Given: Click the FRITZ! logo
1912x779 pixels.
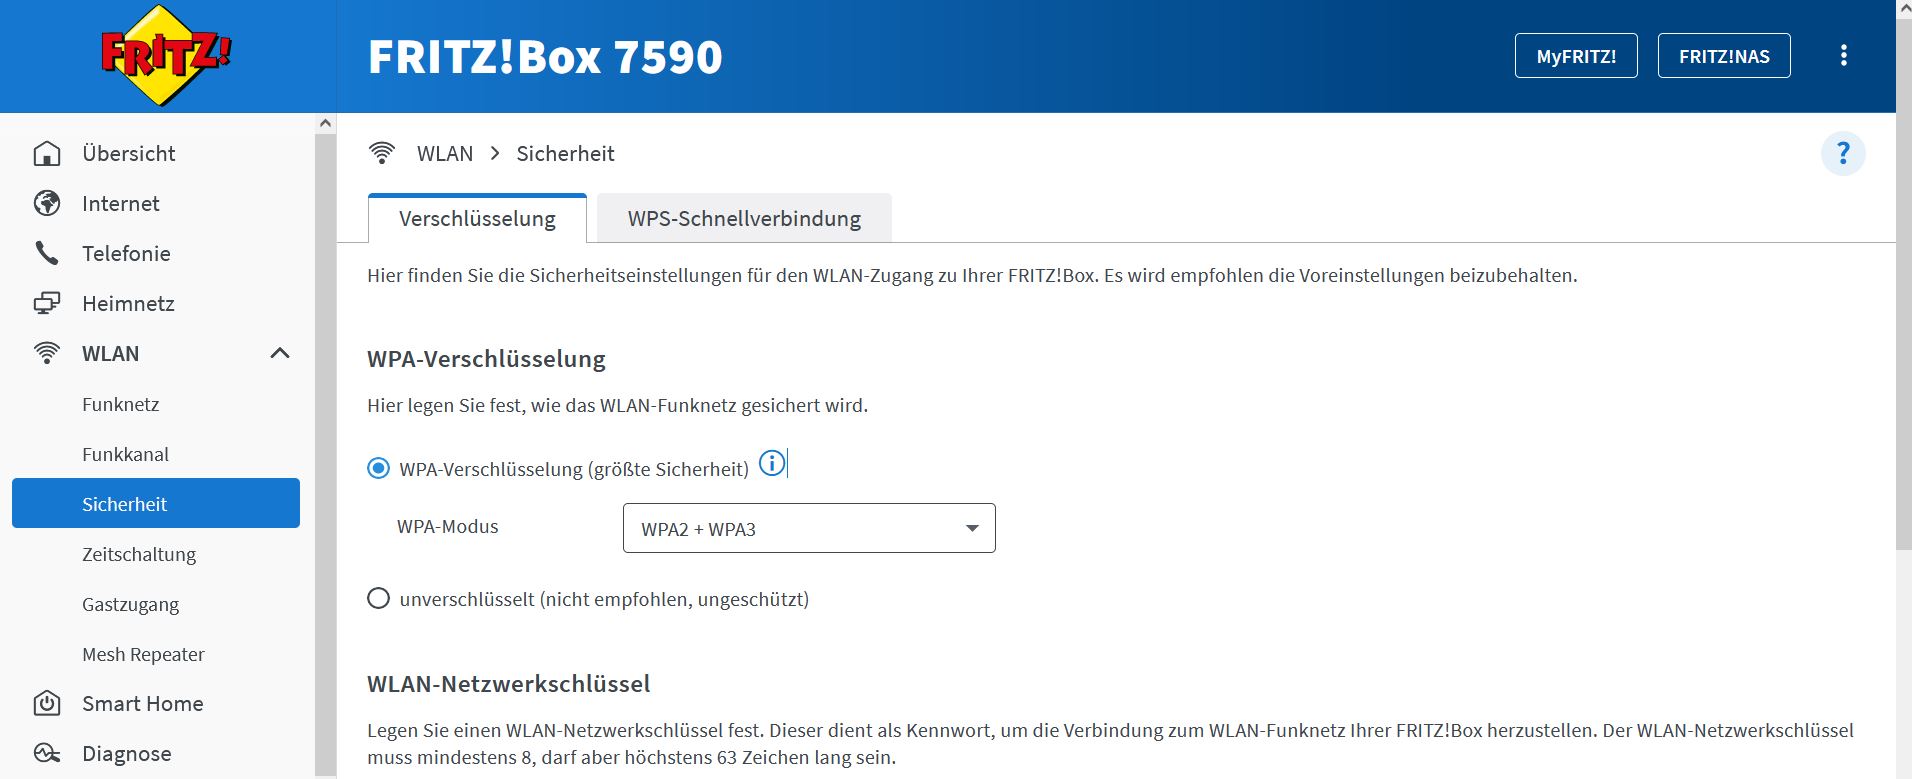Looking at the screenshot, I should (x=166, y=56).
